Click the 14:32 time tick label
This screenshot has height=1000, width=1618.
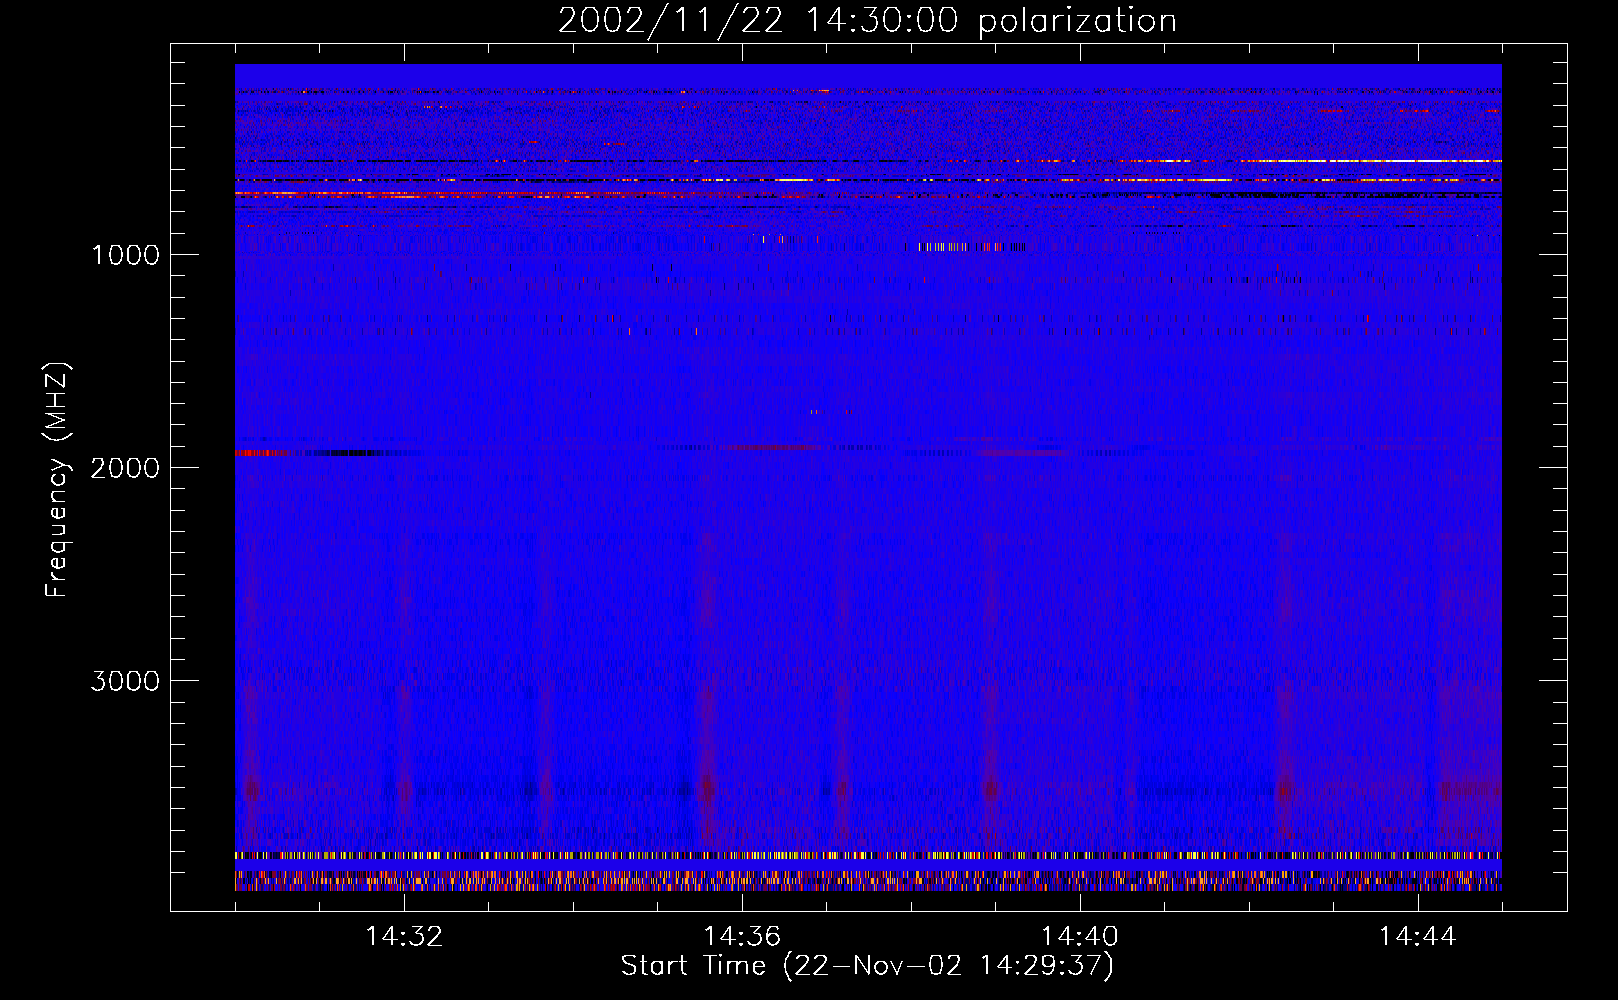click(404, 937)
